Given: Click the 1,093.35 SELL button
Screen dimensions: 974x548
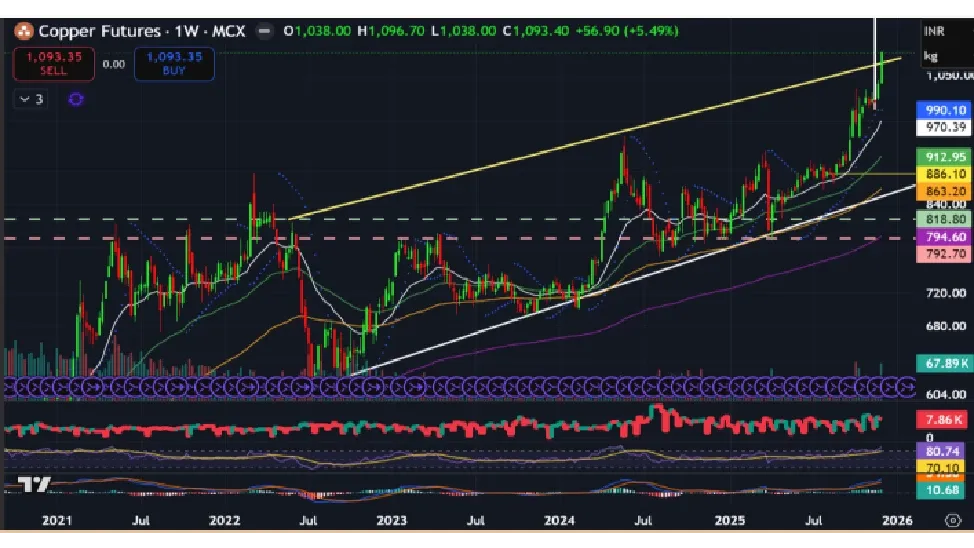Looking at the screenshot, I should coord(53,63).
